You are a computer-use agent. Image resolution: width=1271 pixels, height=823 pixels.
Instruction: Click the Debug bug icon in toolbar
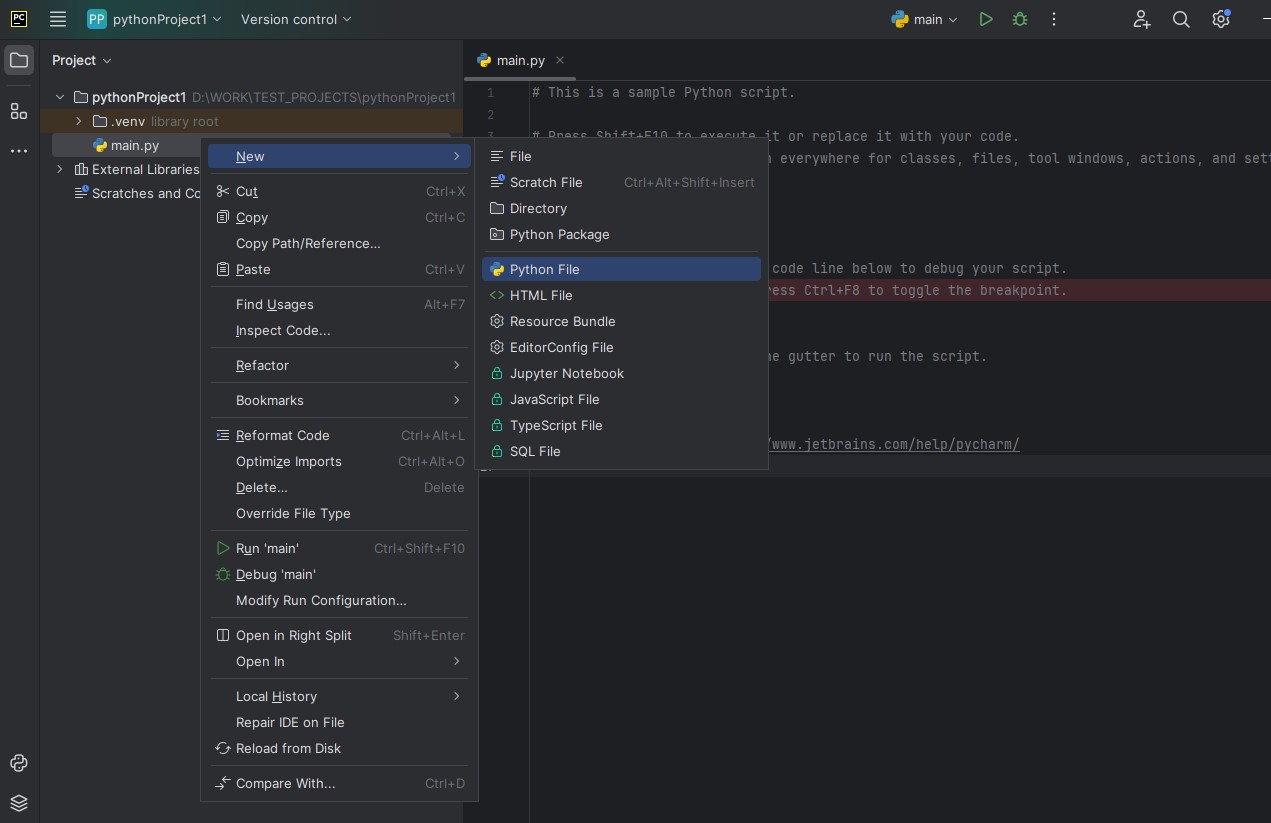pos(1020,19)
